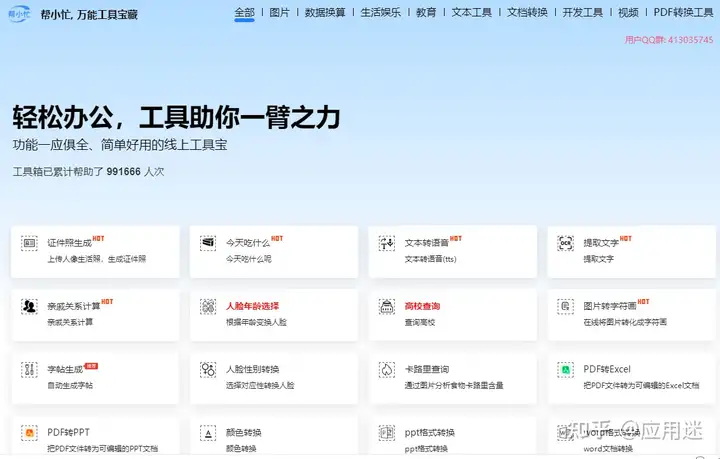Screen dimensions: 720x459
Task: Open the PDF转Excel tool title
Action: (607, 369)
